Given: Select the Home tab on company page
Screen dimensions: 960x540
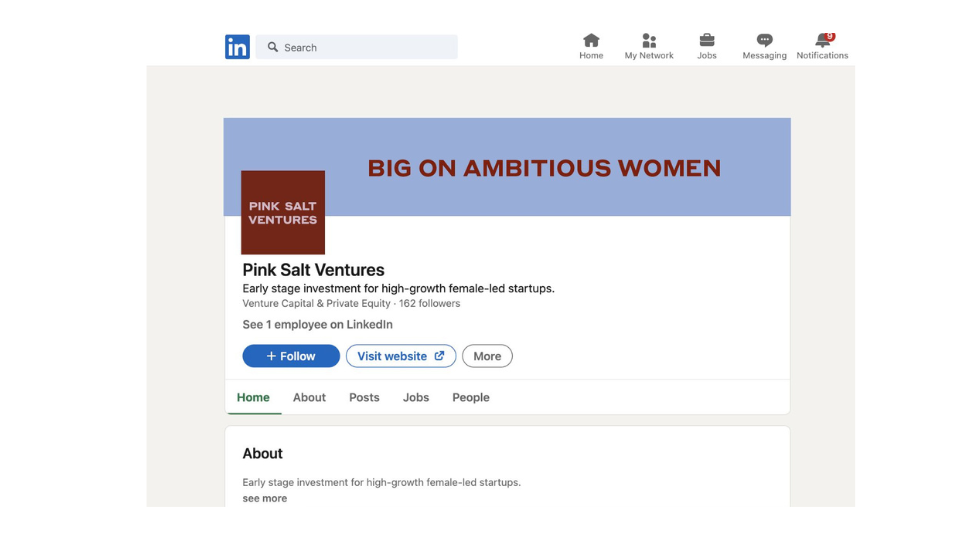Looking at the screenshot, I should (x=253, y=397).
